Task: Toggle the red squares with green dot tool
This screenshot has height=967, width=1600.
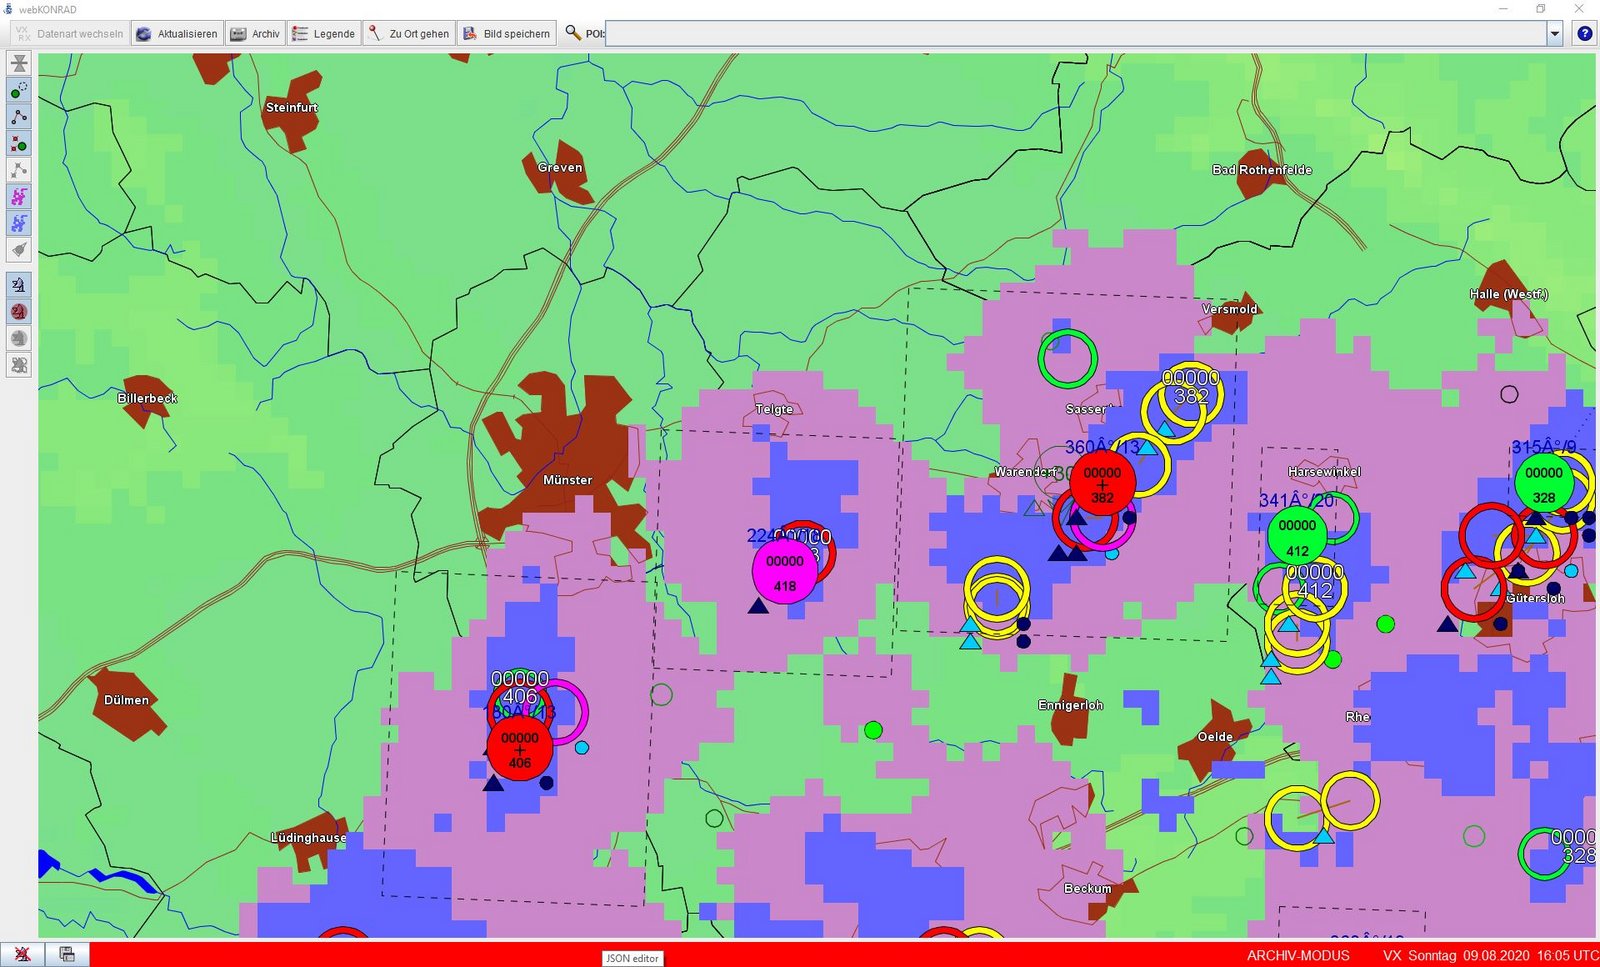Action: coord(19,144)
